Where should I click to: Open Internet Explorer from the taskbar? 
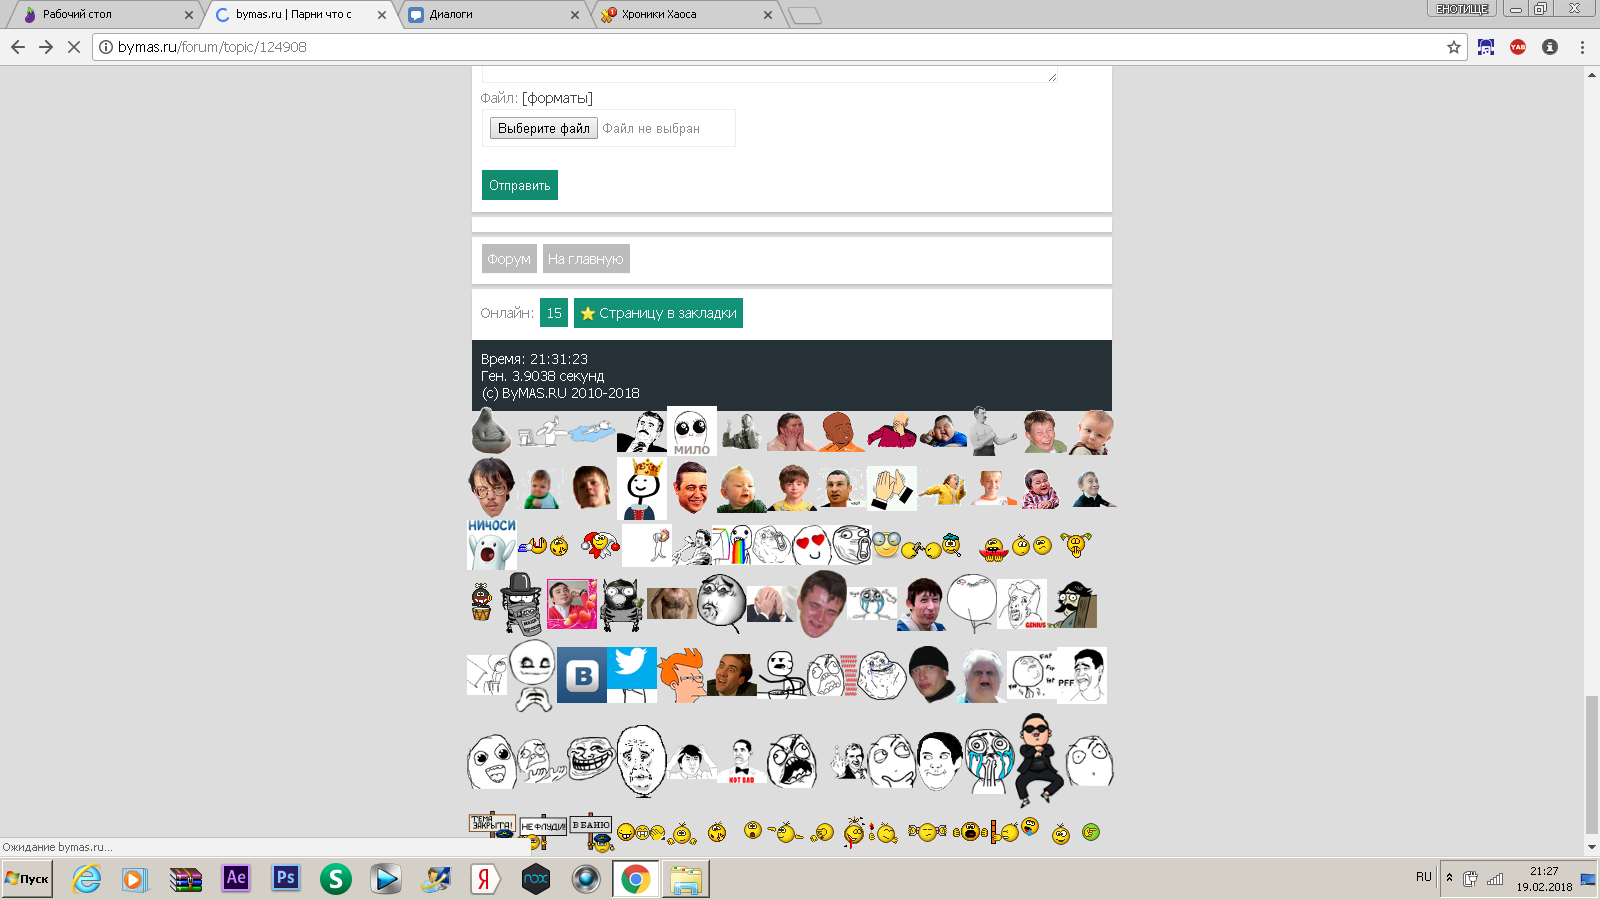87,879
